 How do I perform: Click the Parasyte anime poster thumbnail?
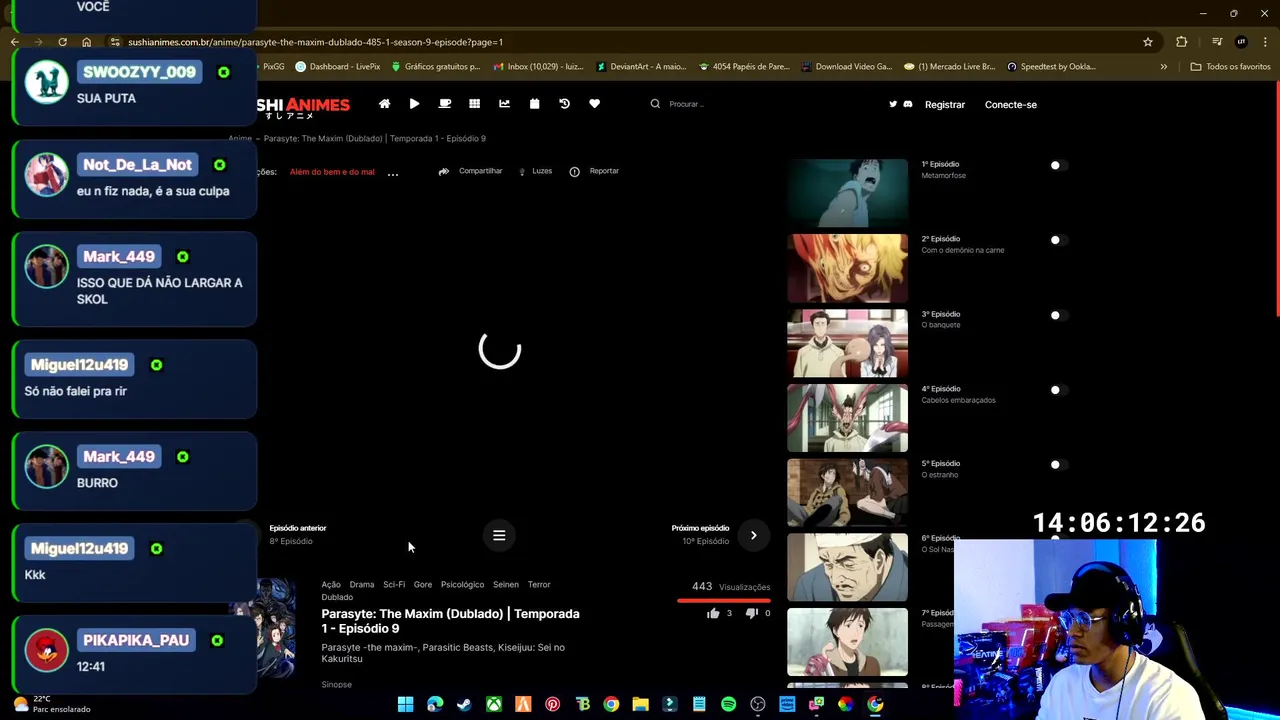(277, 628)
